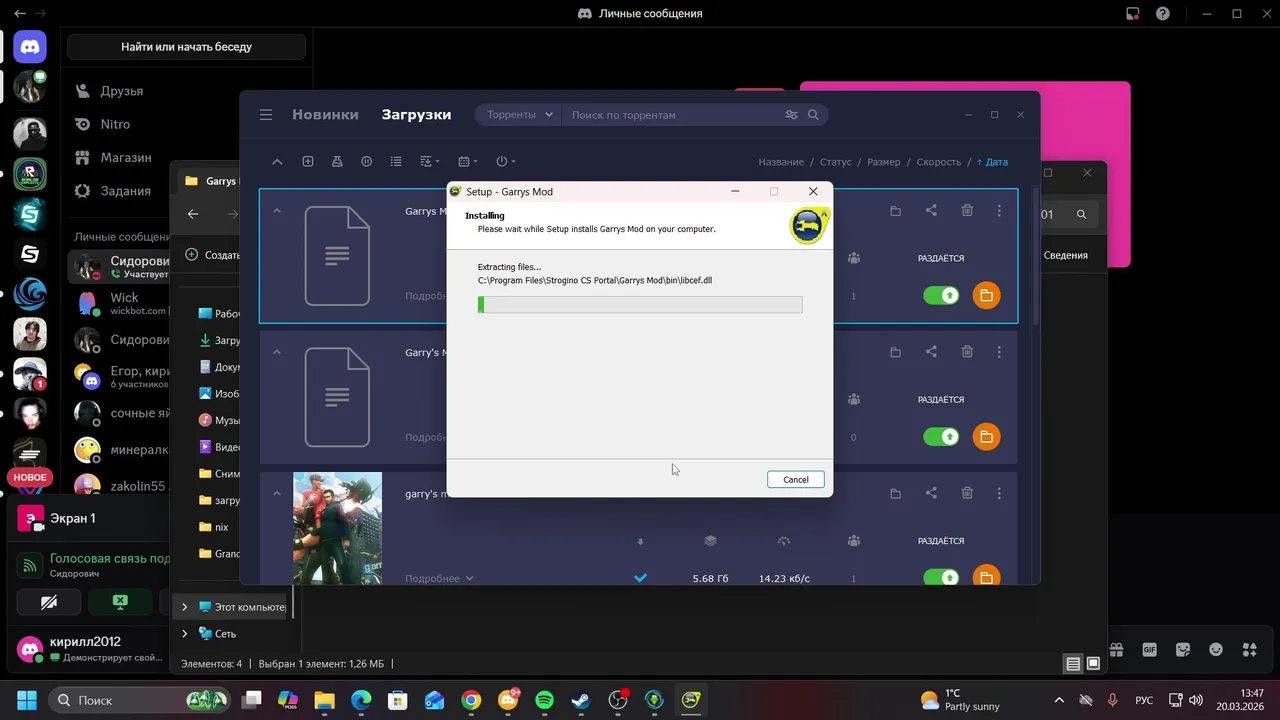Open the download list options dropdown
1280x720 pixels.
(429, 162)
